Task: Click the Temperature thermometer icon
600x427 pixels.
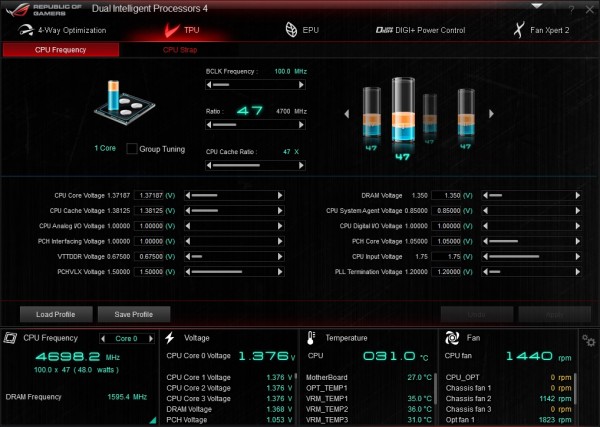Action: point(311,338)
